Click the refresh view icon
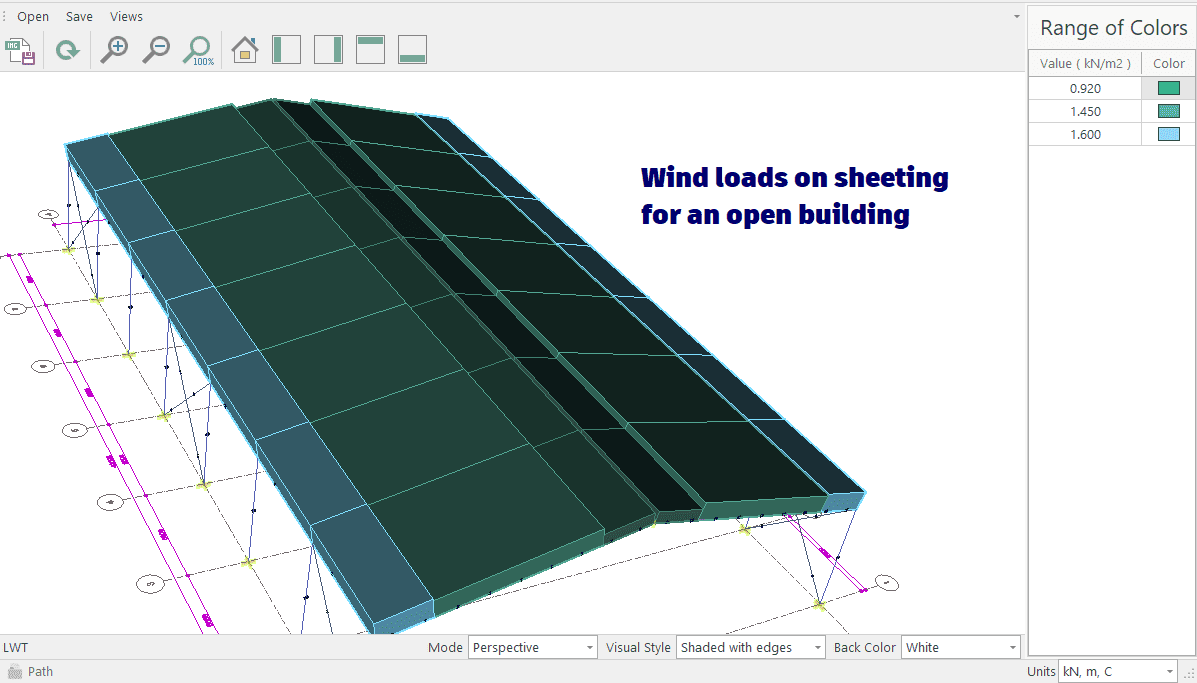This screenshot has height=683, width=1197. pyautogui.click(x=67, y=50)
